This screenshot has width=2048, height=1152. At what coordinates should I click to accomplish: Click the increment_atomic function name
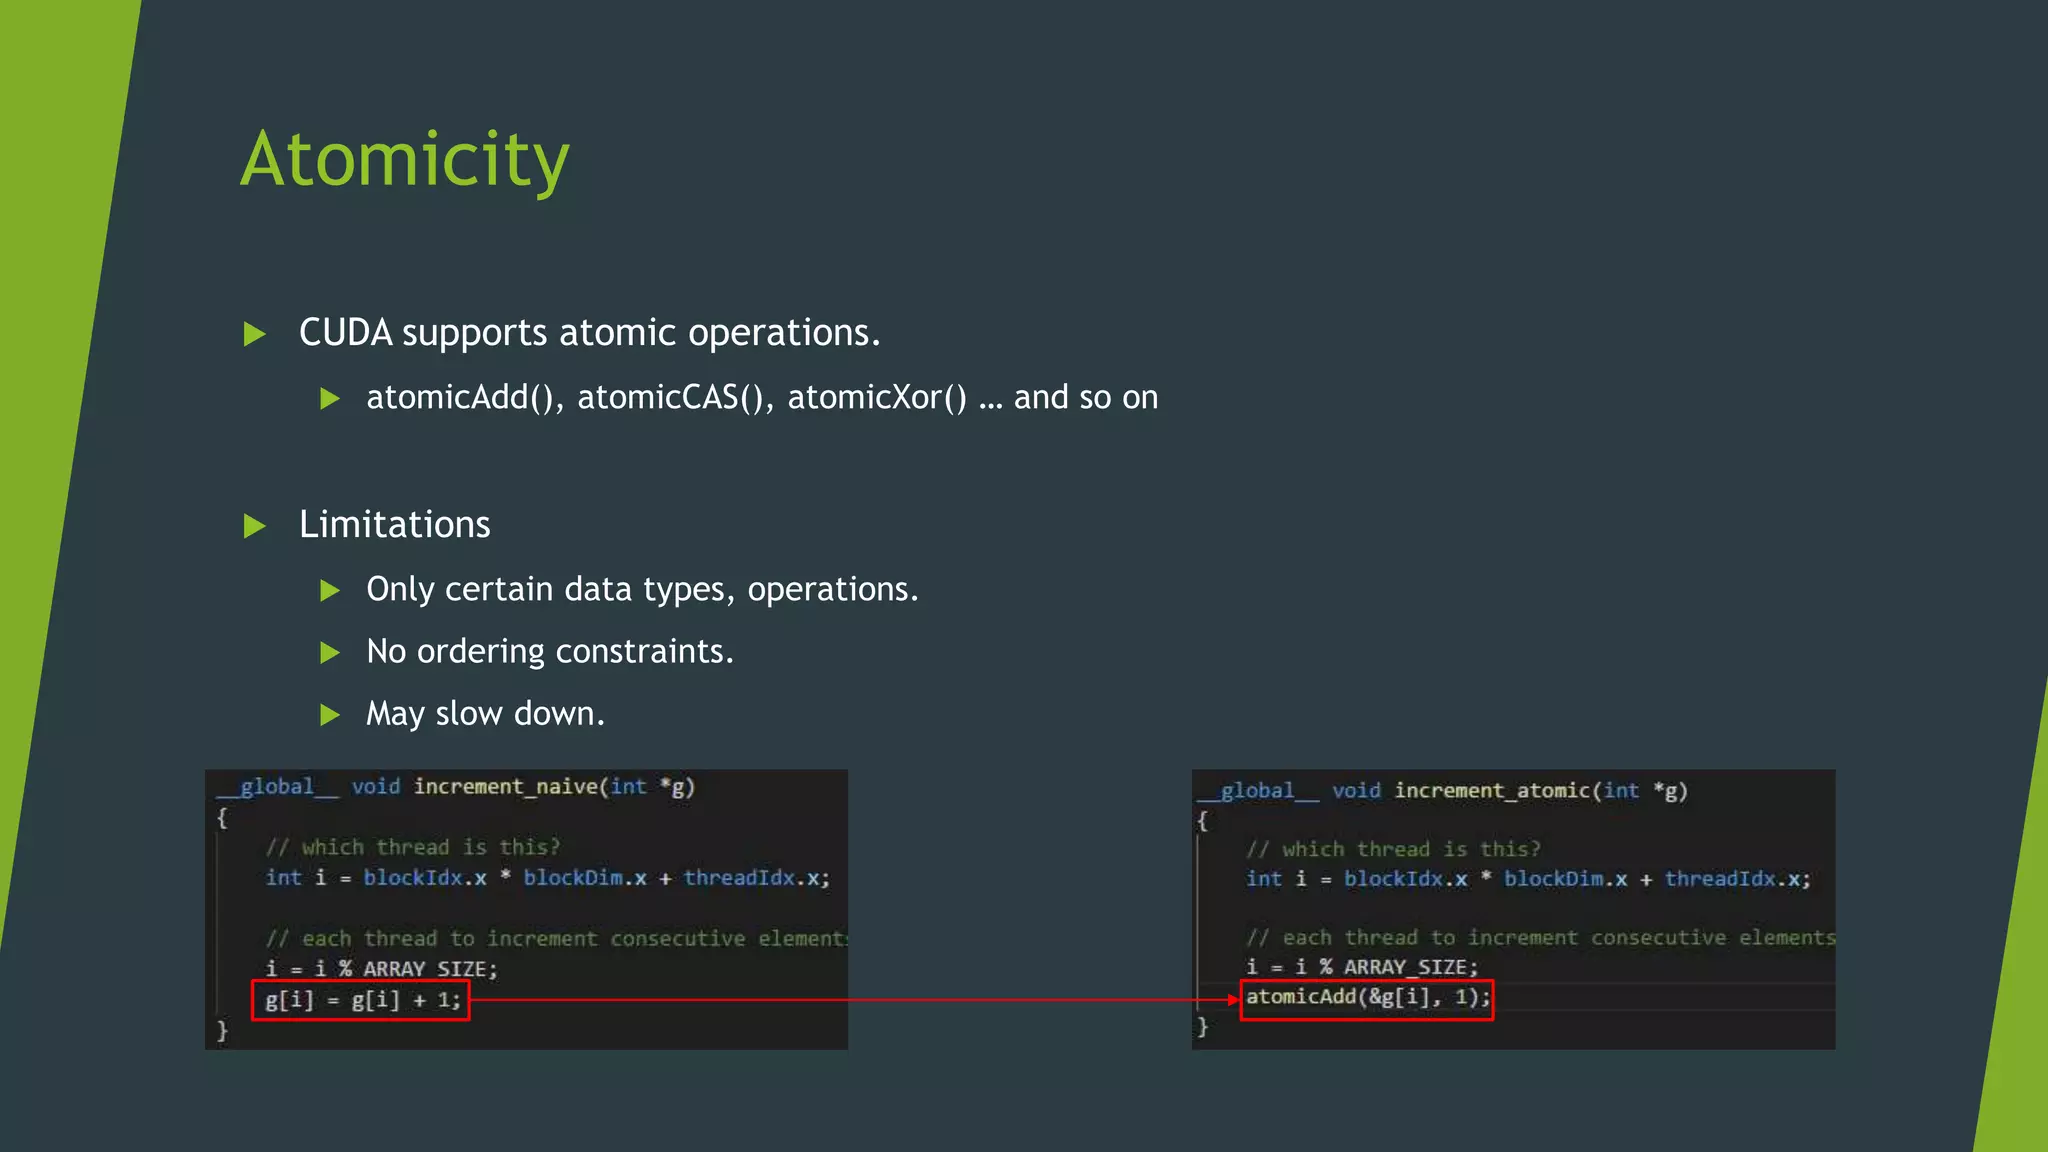tap(1491, 791)
